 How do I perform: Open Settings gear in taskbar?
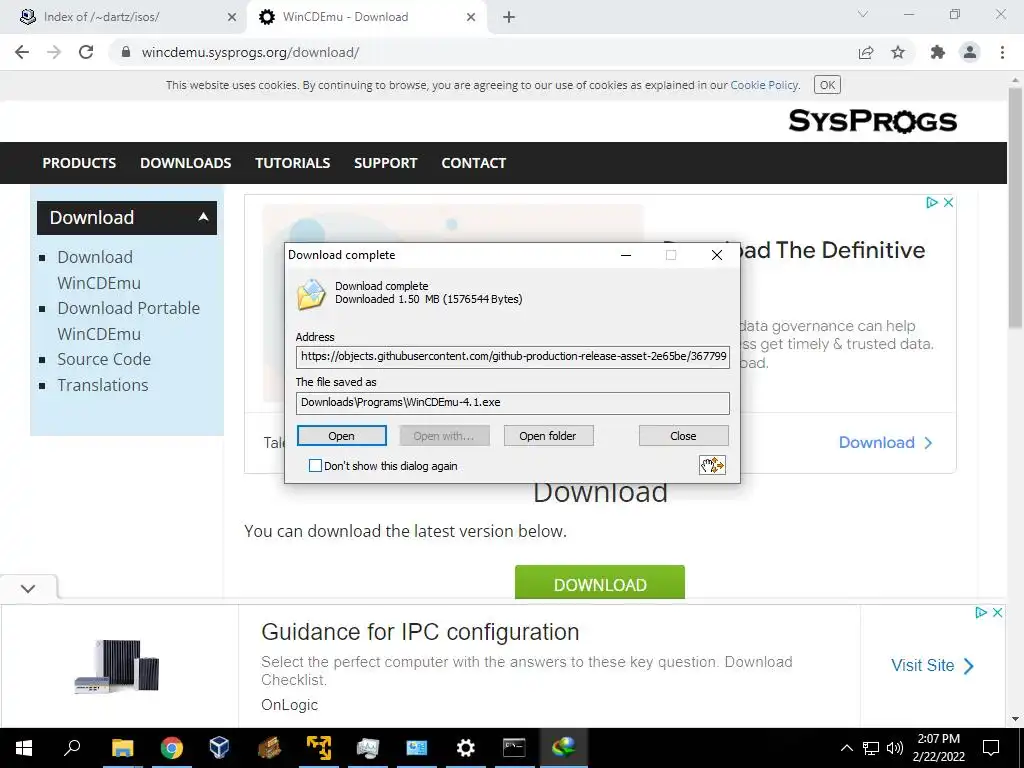pos(466,748)
